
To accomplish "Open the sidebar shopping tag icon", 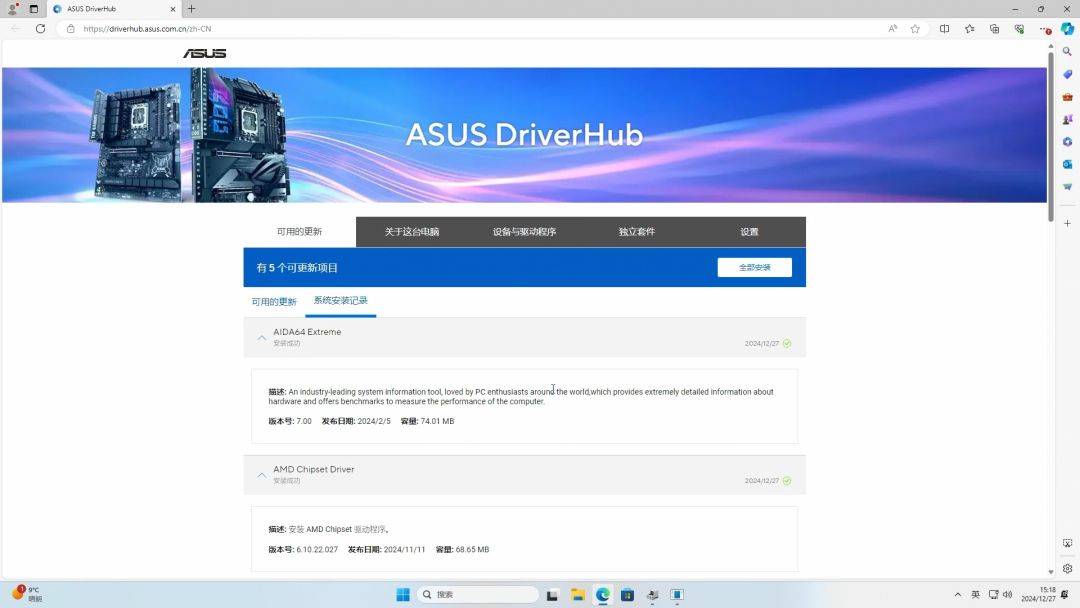I will point(1067,74).
